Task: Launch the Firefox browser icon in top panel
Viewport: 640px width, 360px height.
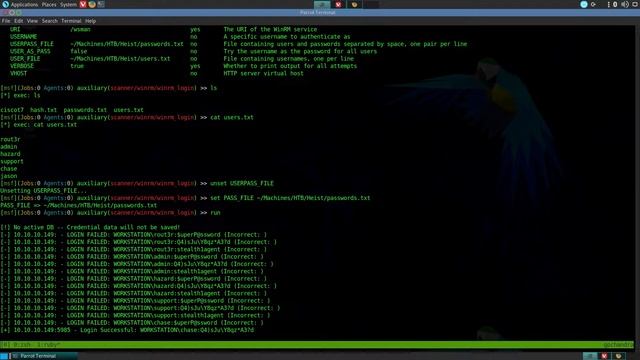Action: [92, 4]
